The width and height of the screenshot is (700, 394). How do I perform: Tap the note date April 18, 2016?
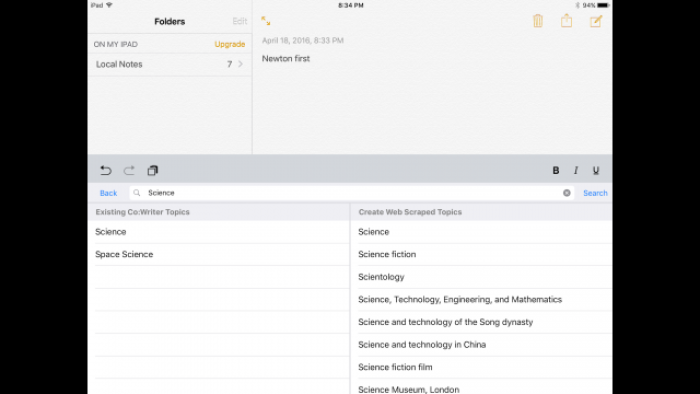click(x=303, y=41)
